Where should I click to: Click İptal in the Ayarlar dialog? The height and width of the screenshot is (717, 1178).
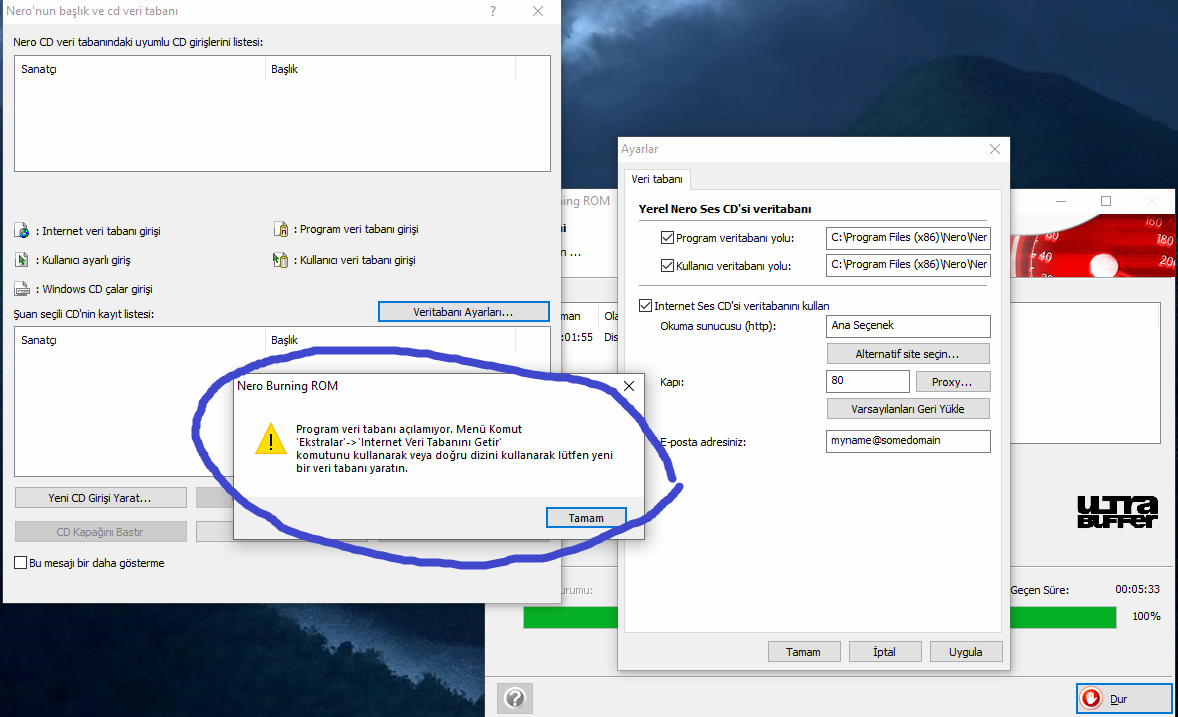(x=885, y=652)
